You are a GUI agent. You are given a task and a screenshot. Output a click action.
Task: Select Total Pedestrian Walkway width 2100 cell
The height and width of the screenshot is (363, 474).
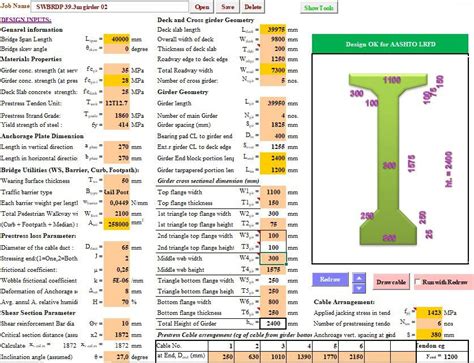(x=116, y=213)
